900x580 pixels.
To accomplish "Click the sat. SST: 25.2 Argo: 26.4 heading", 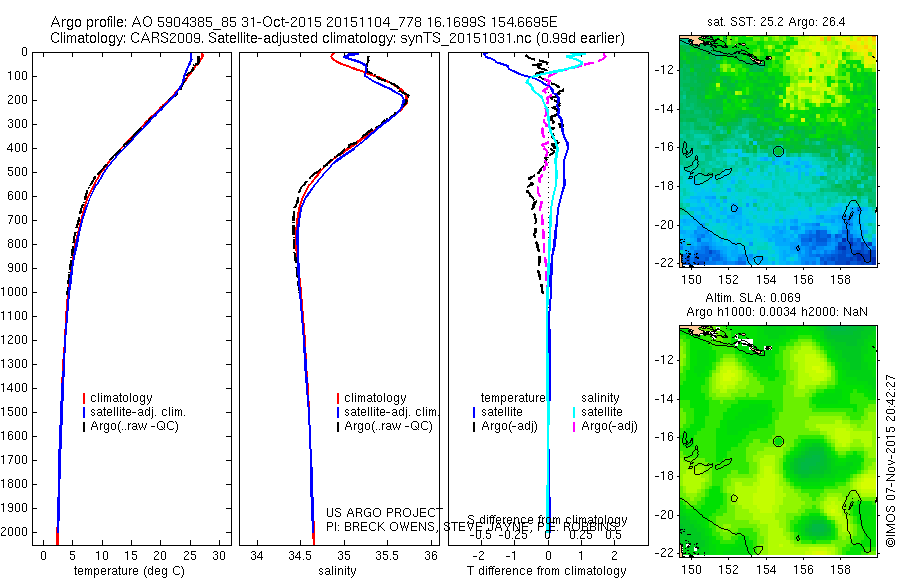I will pos(776,22).
